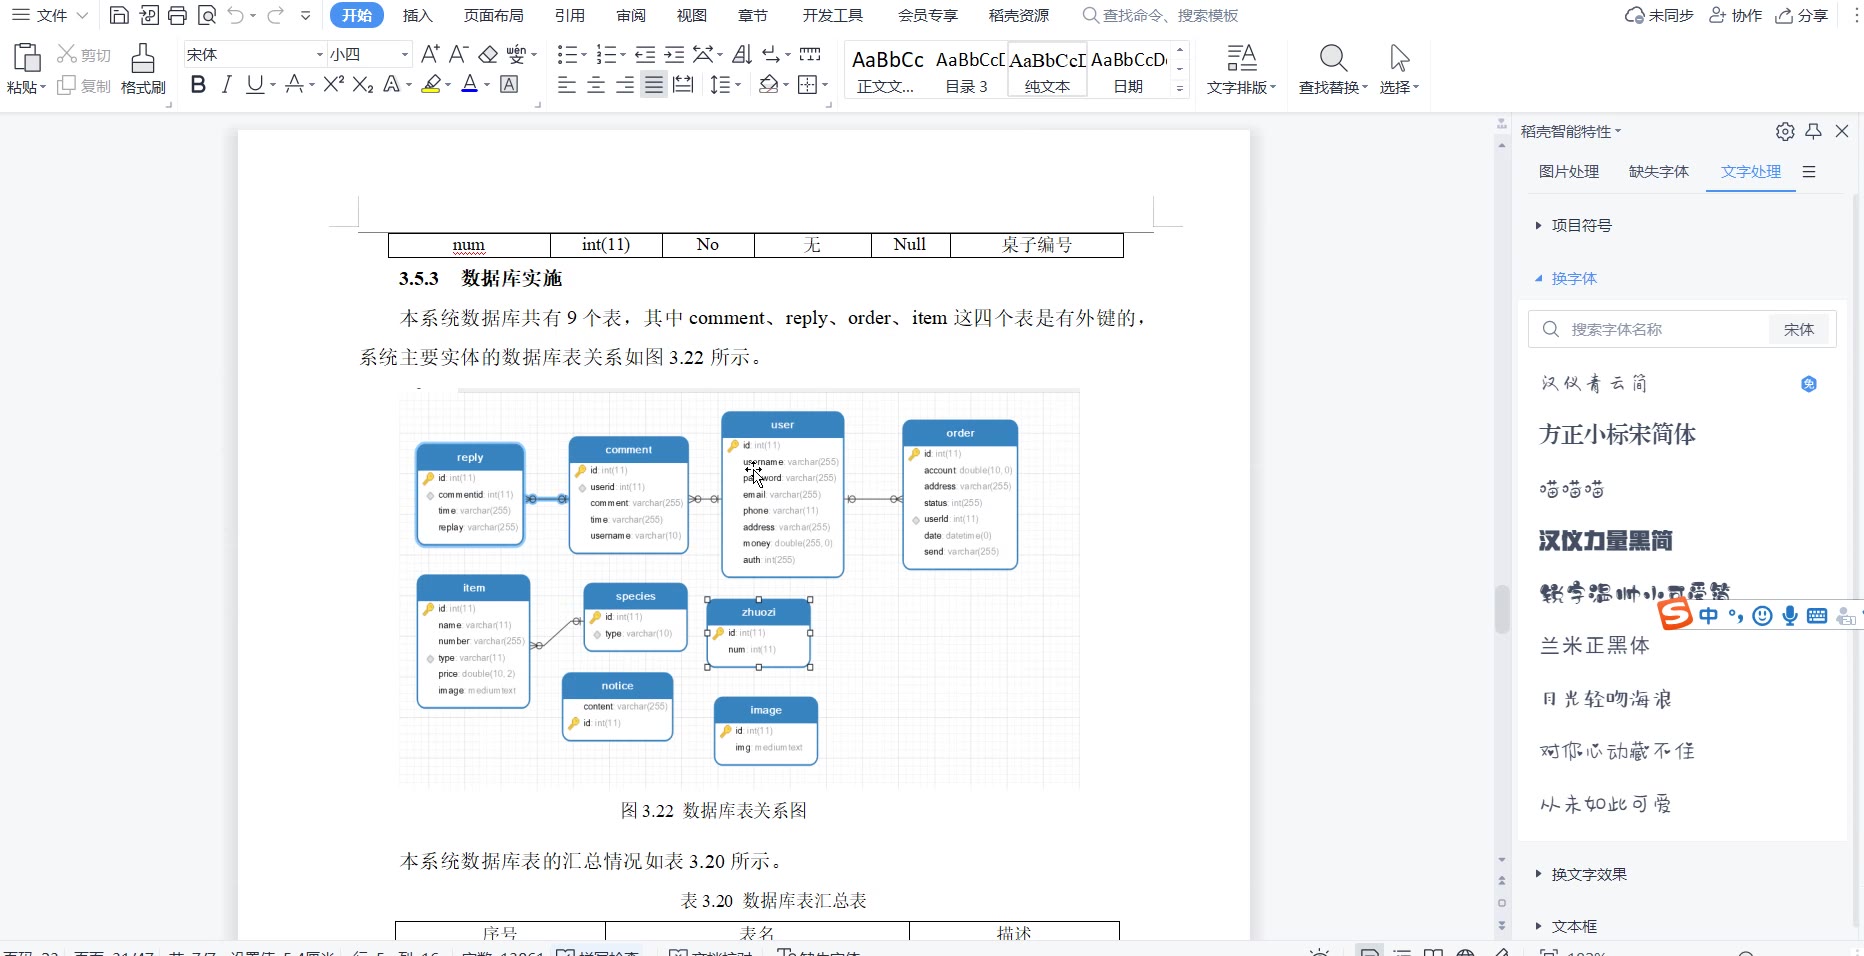Click the numbered list icon

point(606,54)
